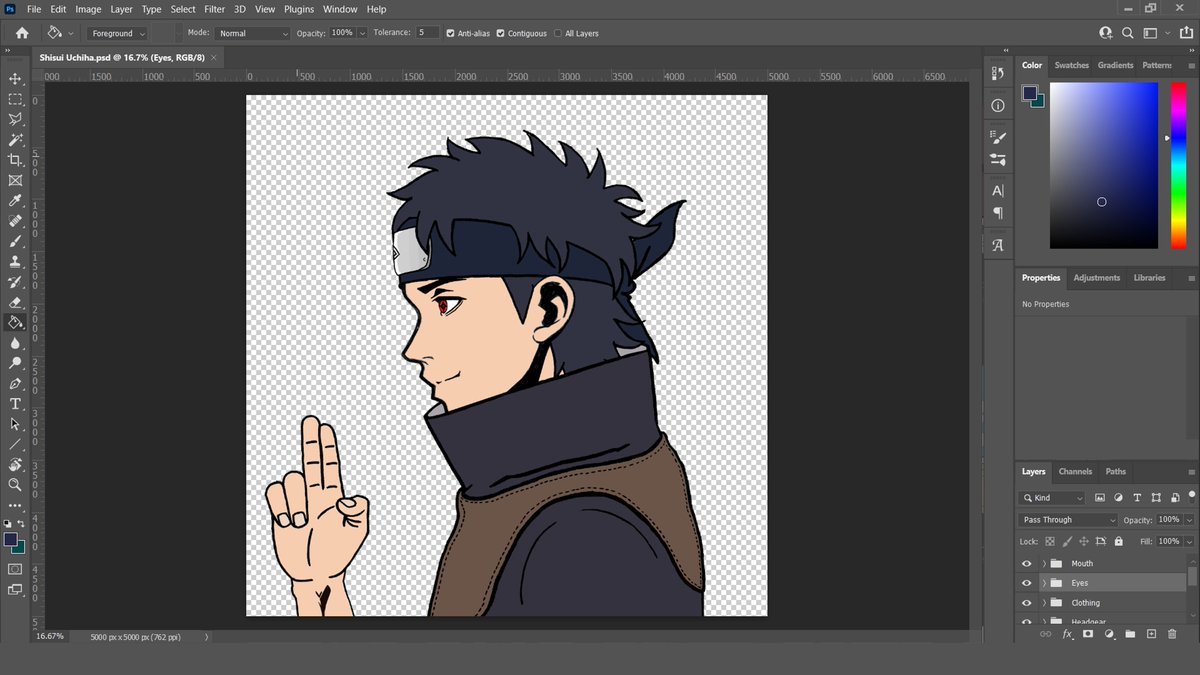
Task: Expand the Clothing layer group
Action: (1044, 603)
